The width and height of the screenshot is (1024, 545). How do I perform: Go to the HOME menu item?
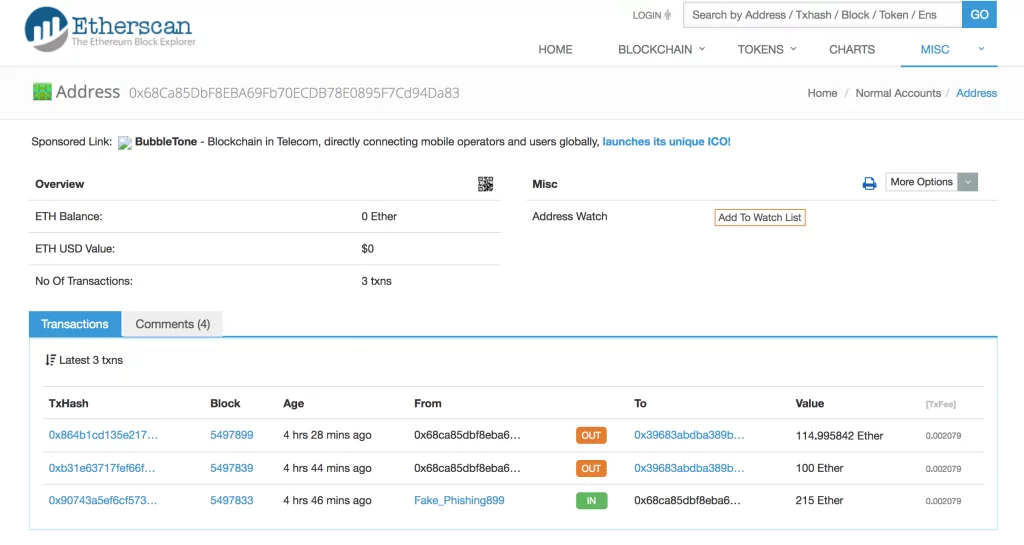[555, 50]
